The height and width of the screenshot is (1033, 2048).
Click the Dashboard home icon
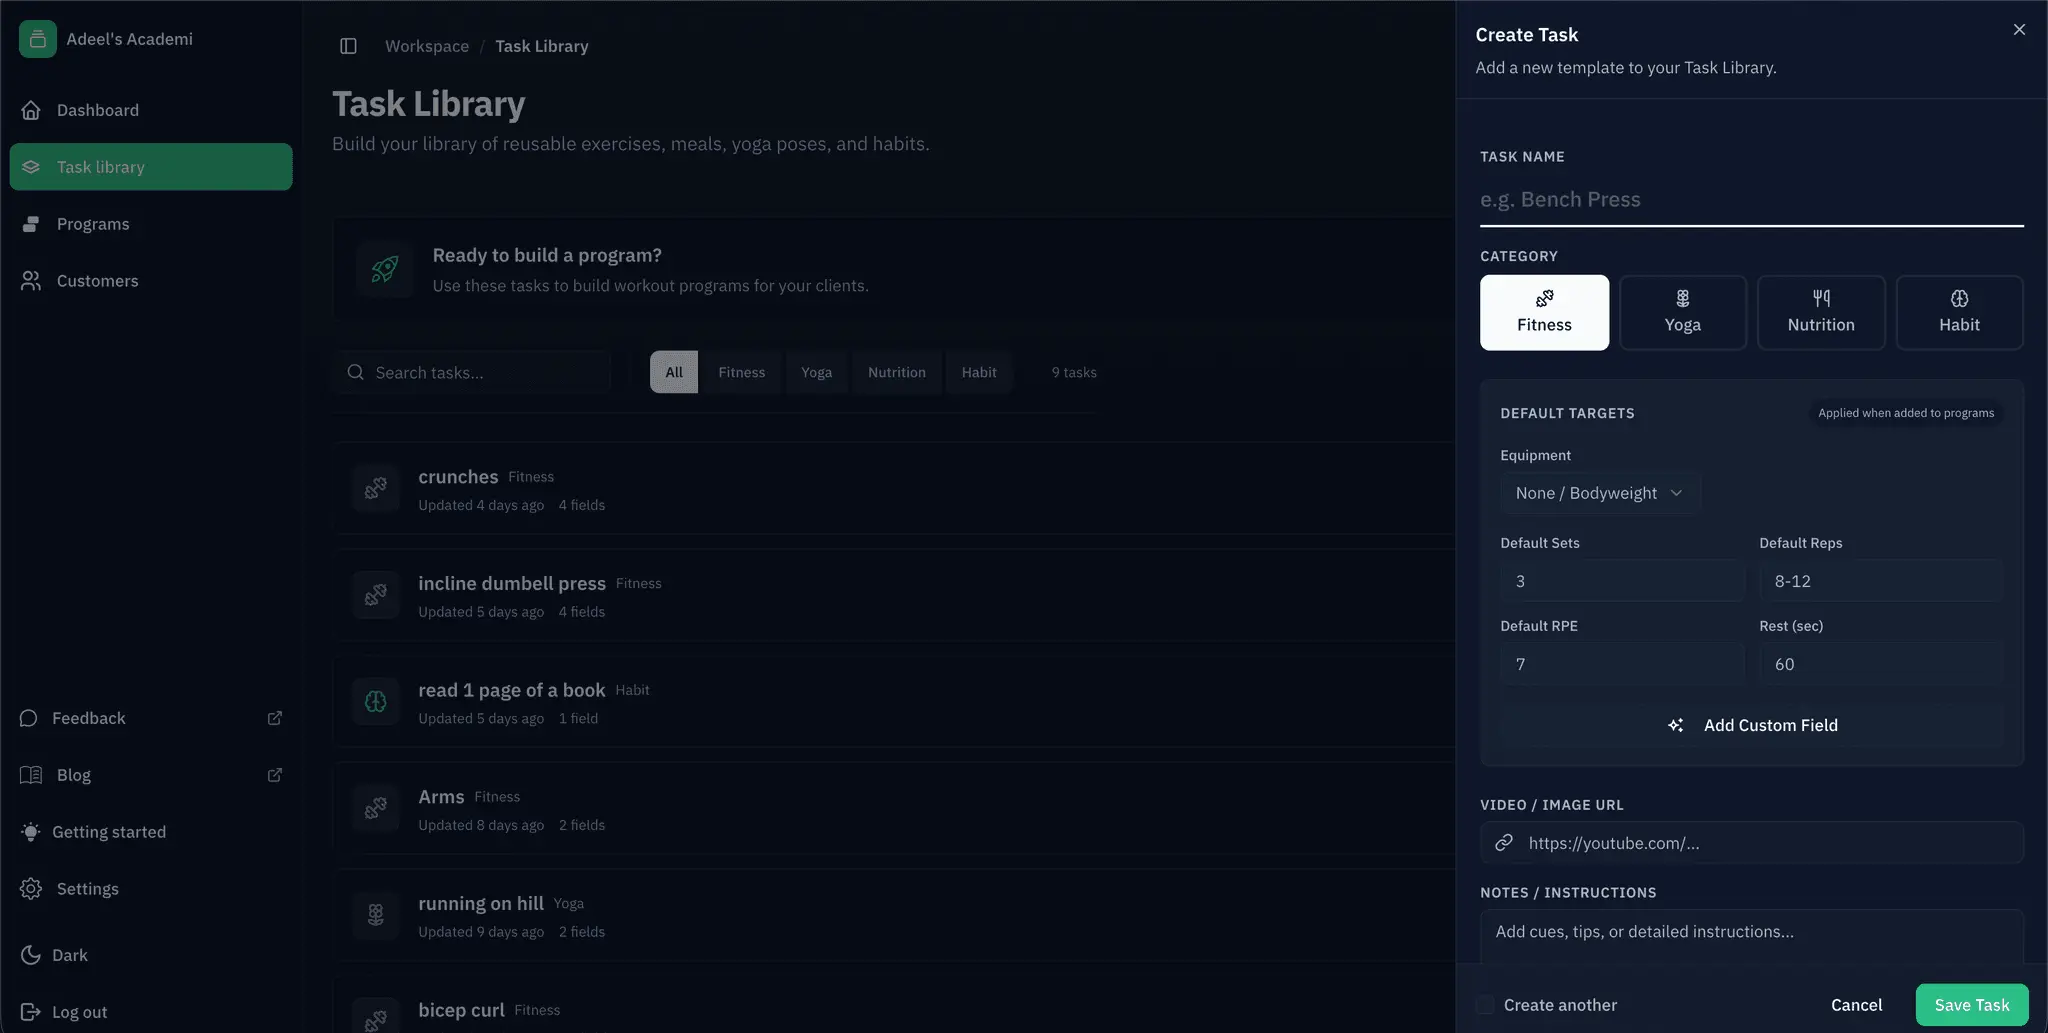31,110
